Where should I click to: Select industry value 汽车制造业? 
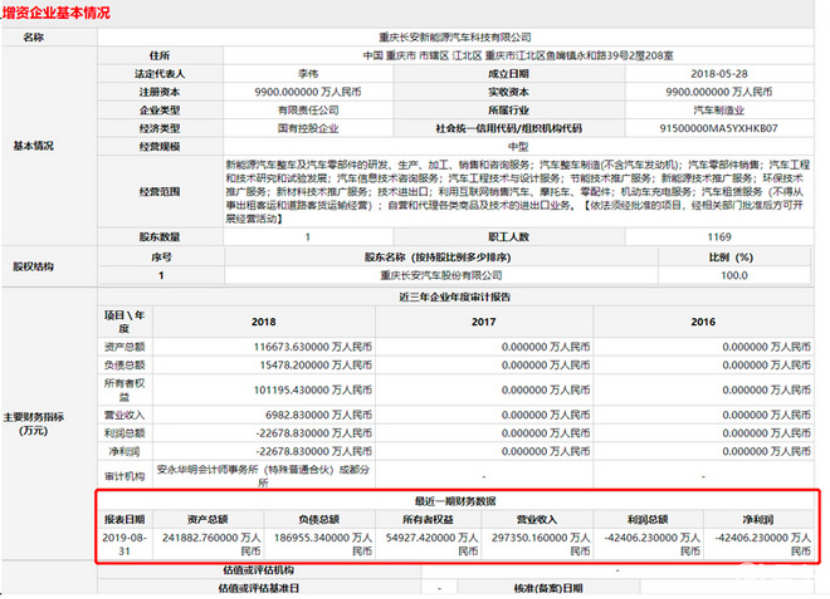[x=719, y=110]
